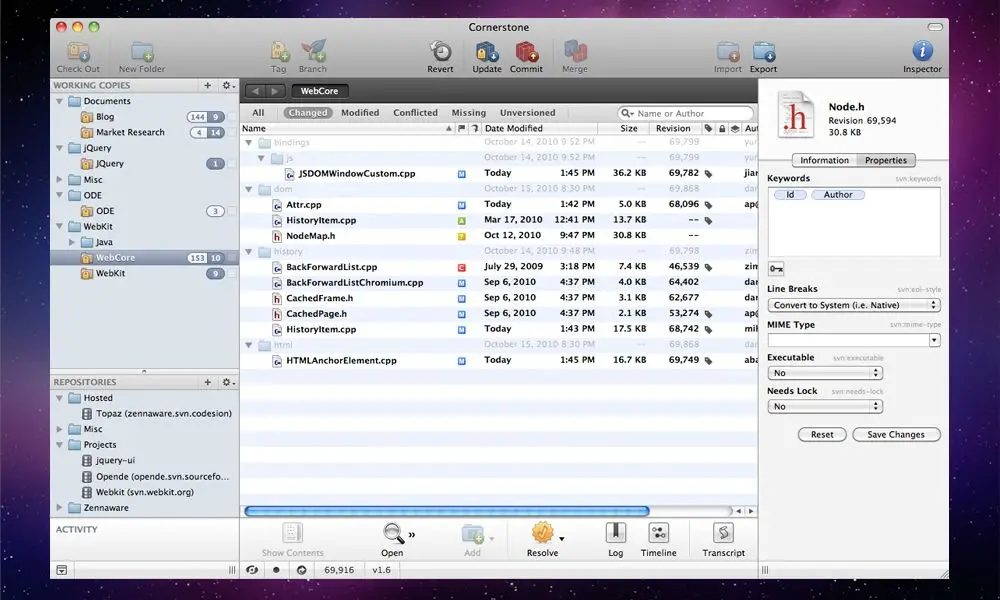The image size is (1000, 600).
Task: Revert changes using the Revert icon
Action: point(440,52)
